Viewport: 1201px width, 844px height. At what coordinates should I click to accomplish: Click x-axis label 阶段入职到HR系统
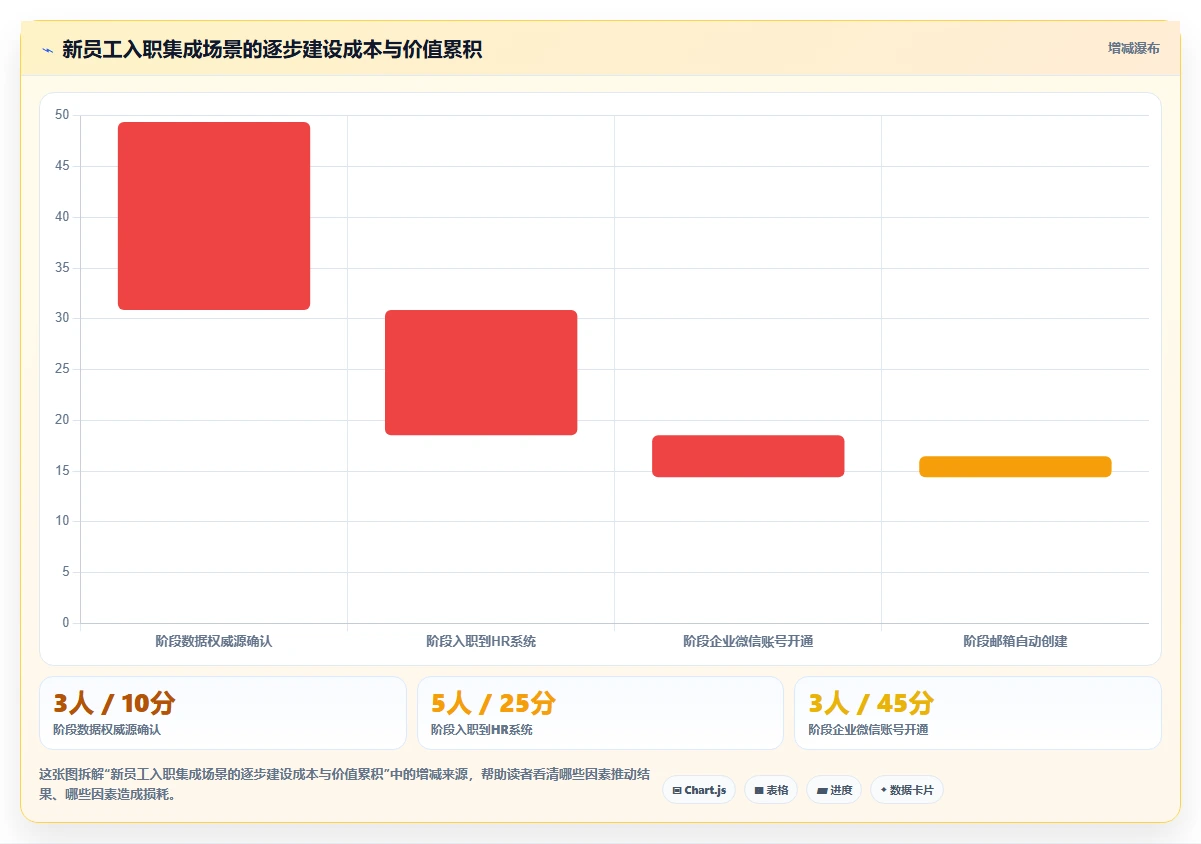click(x=481, y=641)
